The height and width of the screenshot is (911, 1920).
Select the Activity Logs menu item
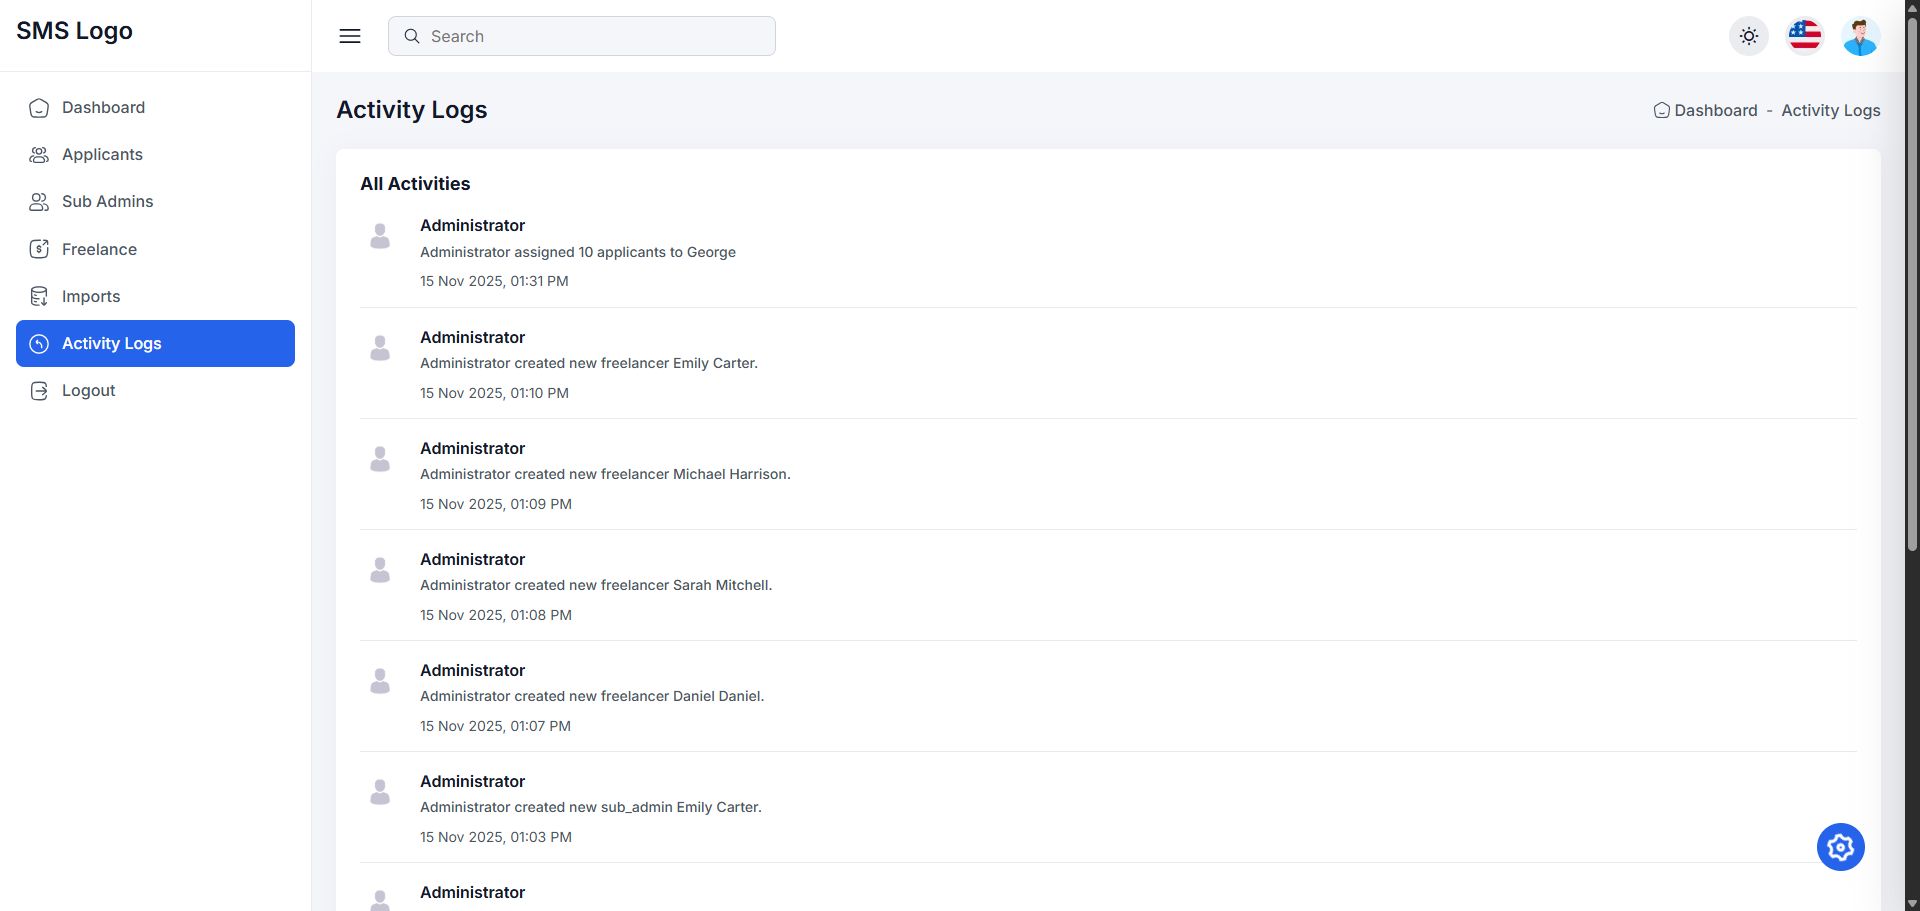155,343
